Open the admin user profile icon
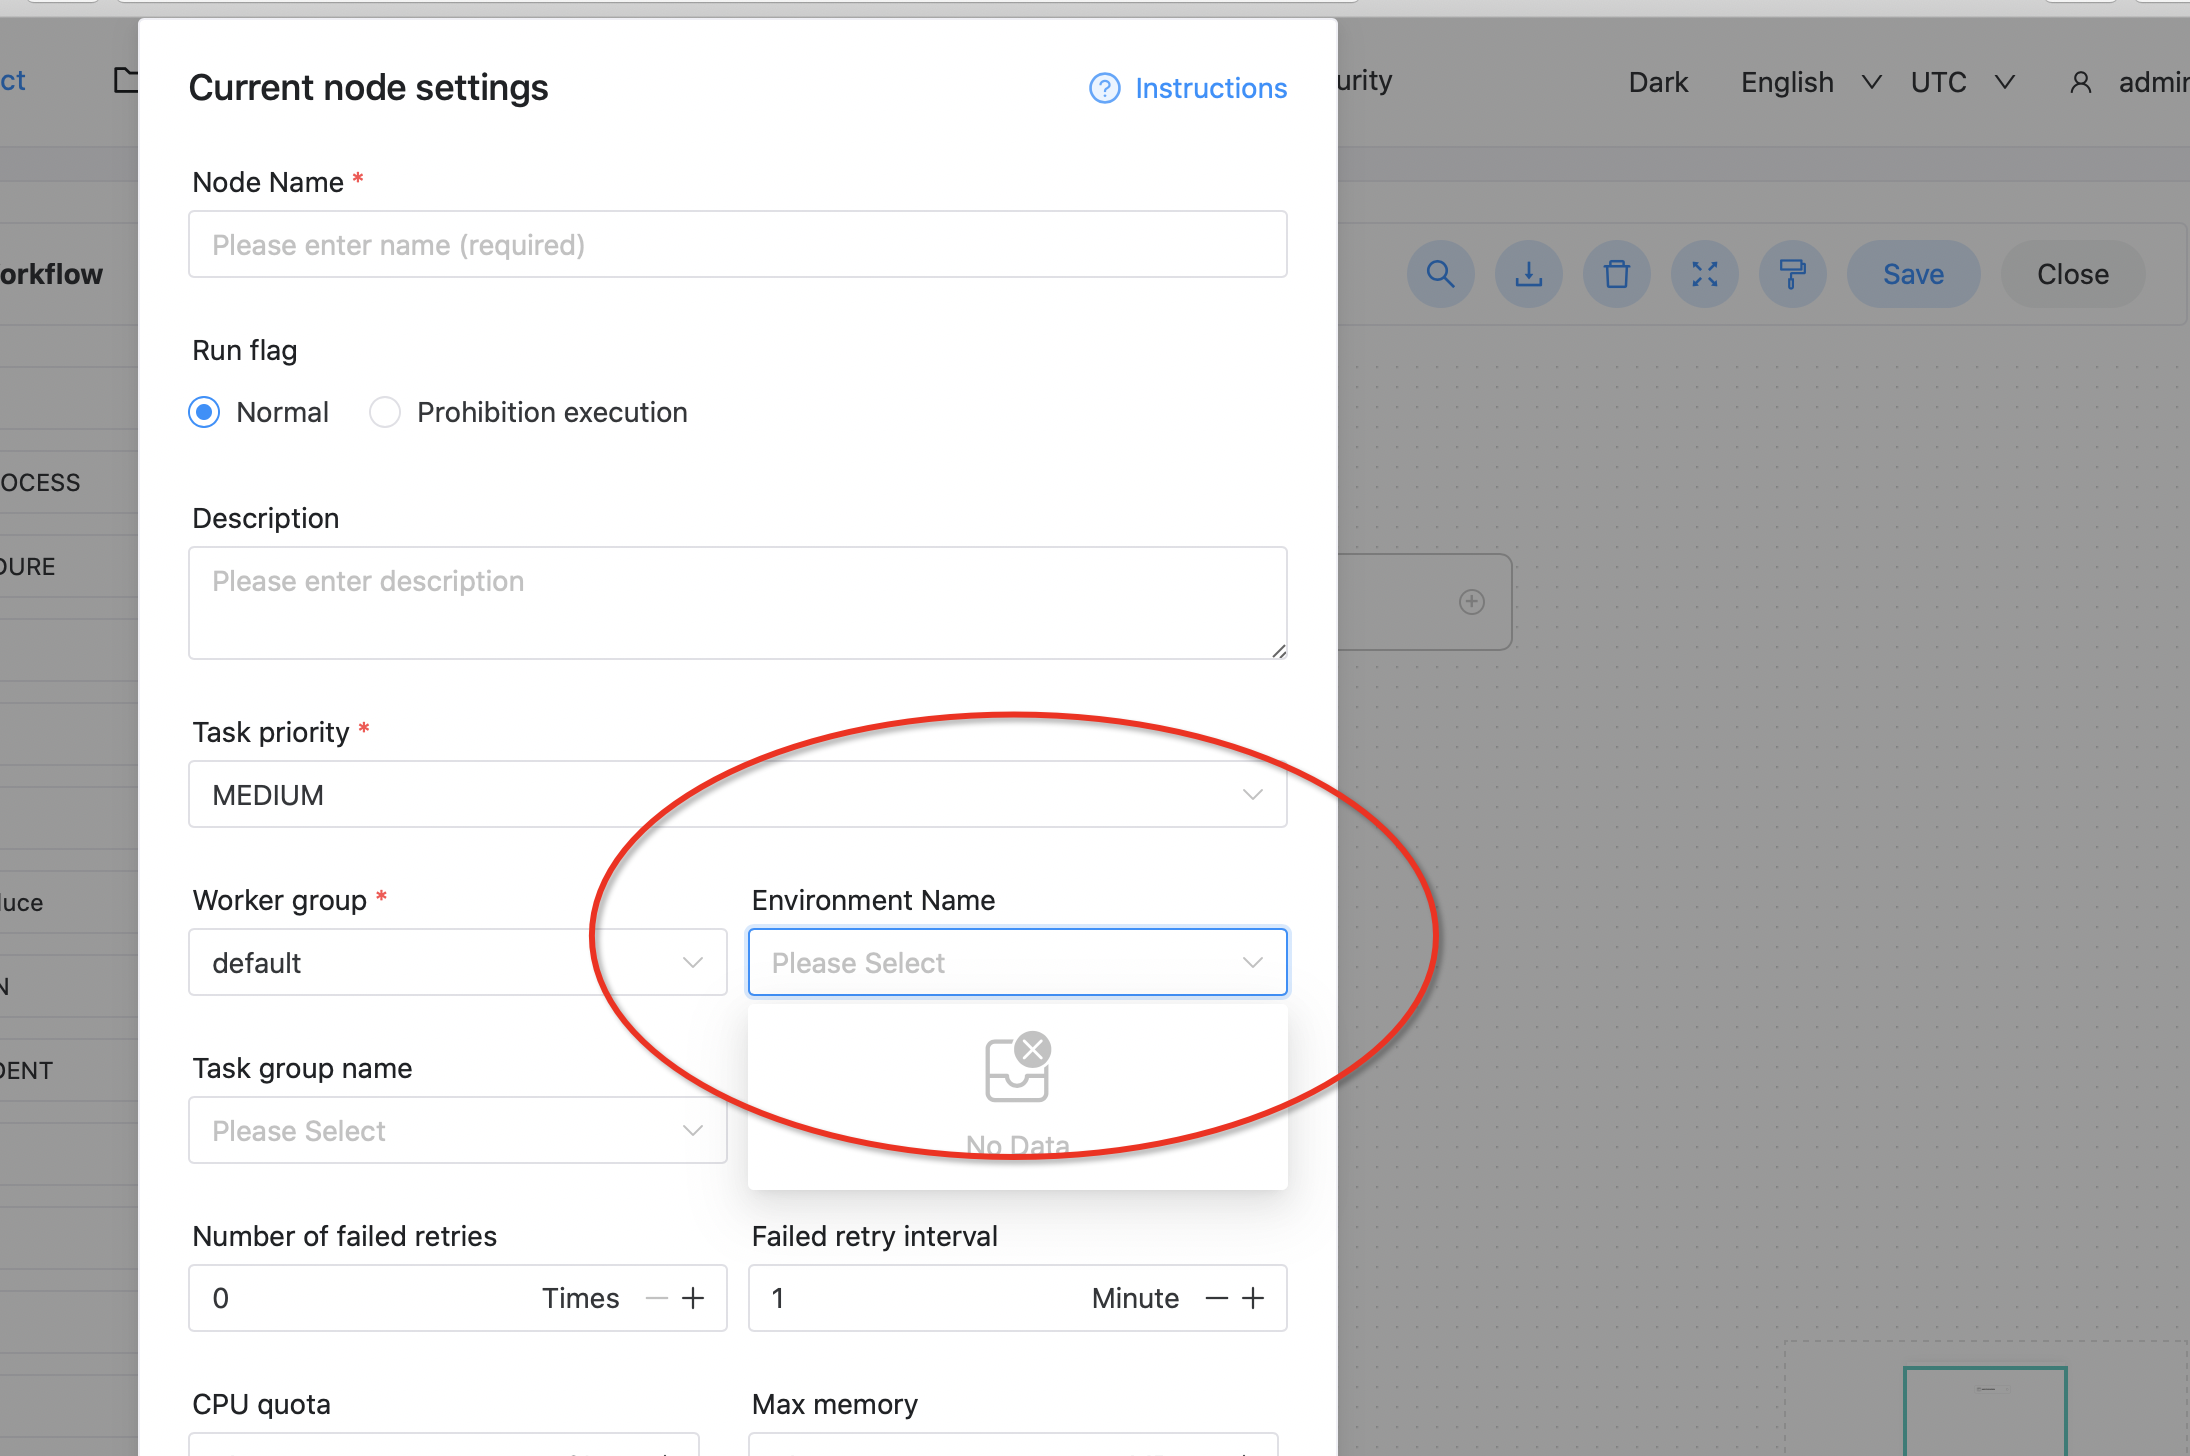The width and height of the screenshot is (2190, 1456). 2081,82
